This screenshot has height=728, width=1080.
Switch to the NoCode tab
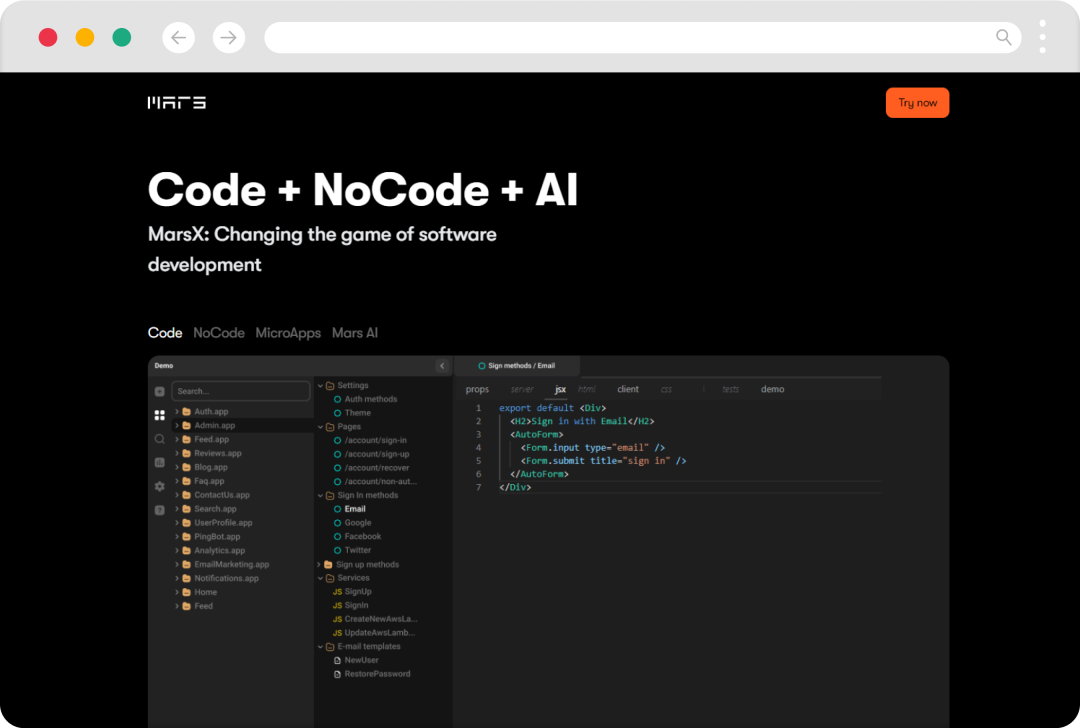tap(219, 333)
